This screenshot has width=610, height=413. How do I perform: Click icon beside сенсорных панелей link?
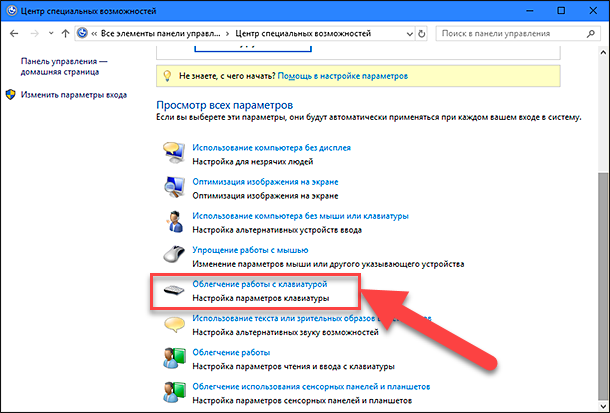[174, 392]
